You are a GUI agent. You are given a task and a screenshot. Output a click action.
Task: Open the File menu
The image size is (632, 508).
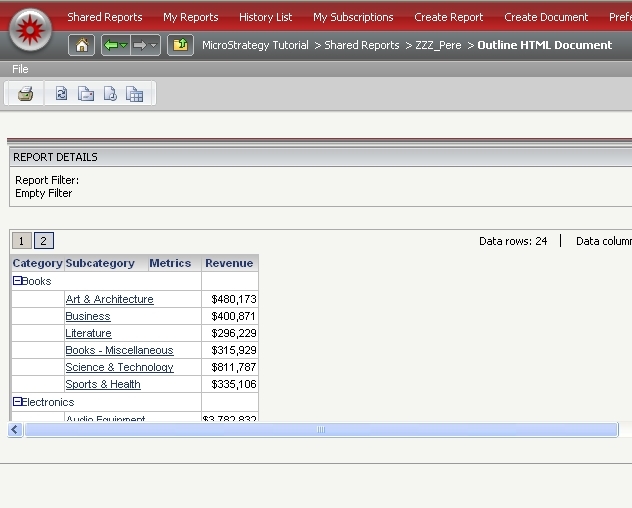click(x=20, y=69)
